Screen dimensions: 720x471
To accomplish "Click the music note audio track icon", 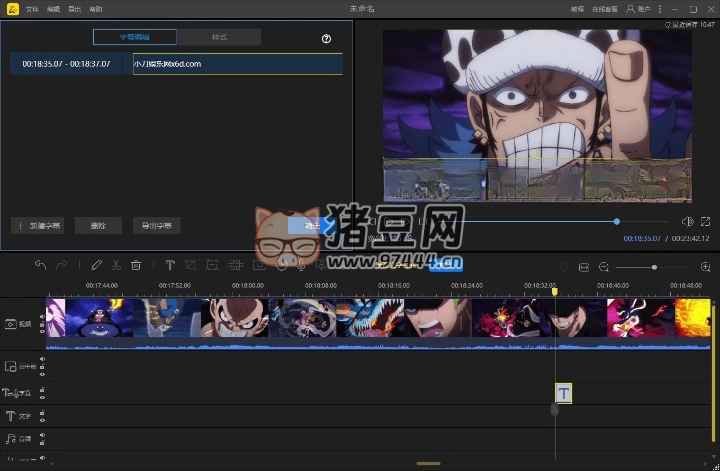I will (11, 438).
